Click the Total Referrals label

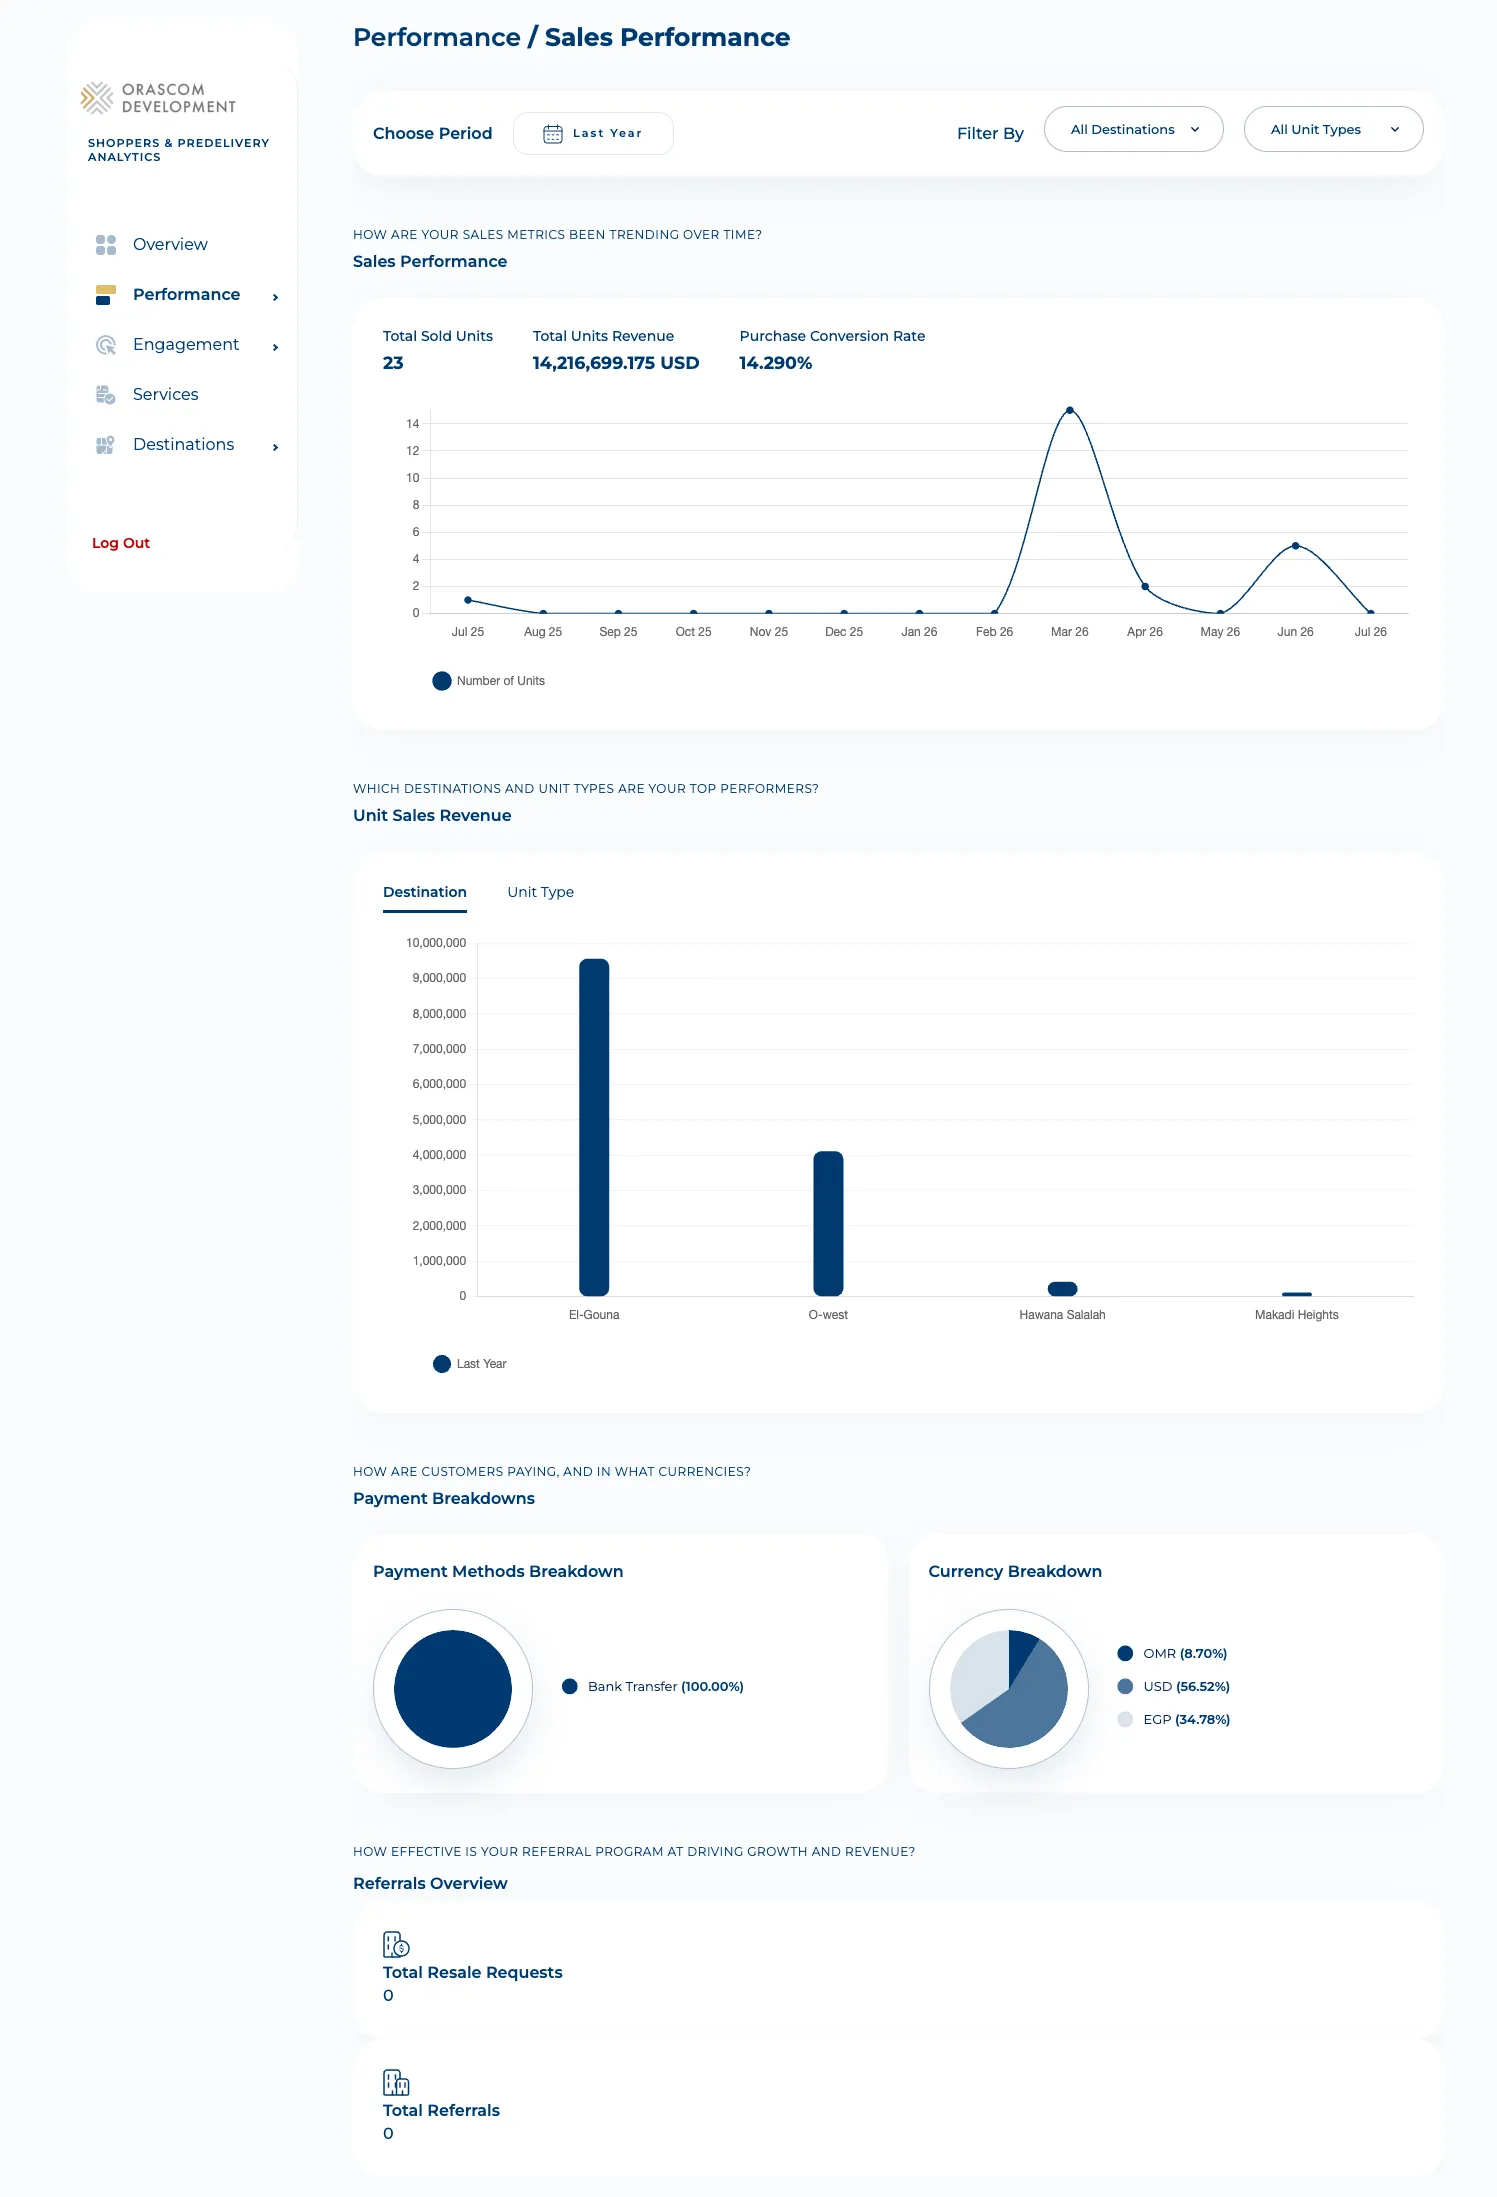(441, 2110)
